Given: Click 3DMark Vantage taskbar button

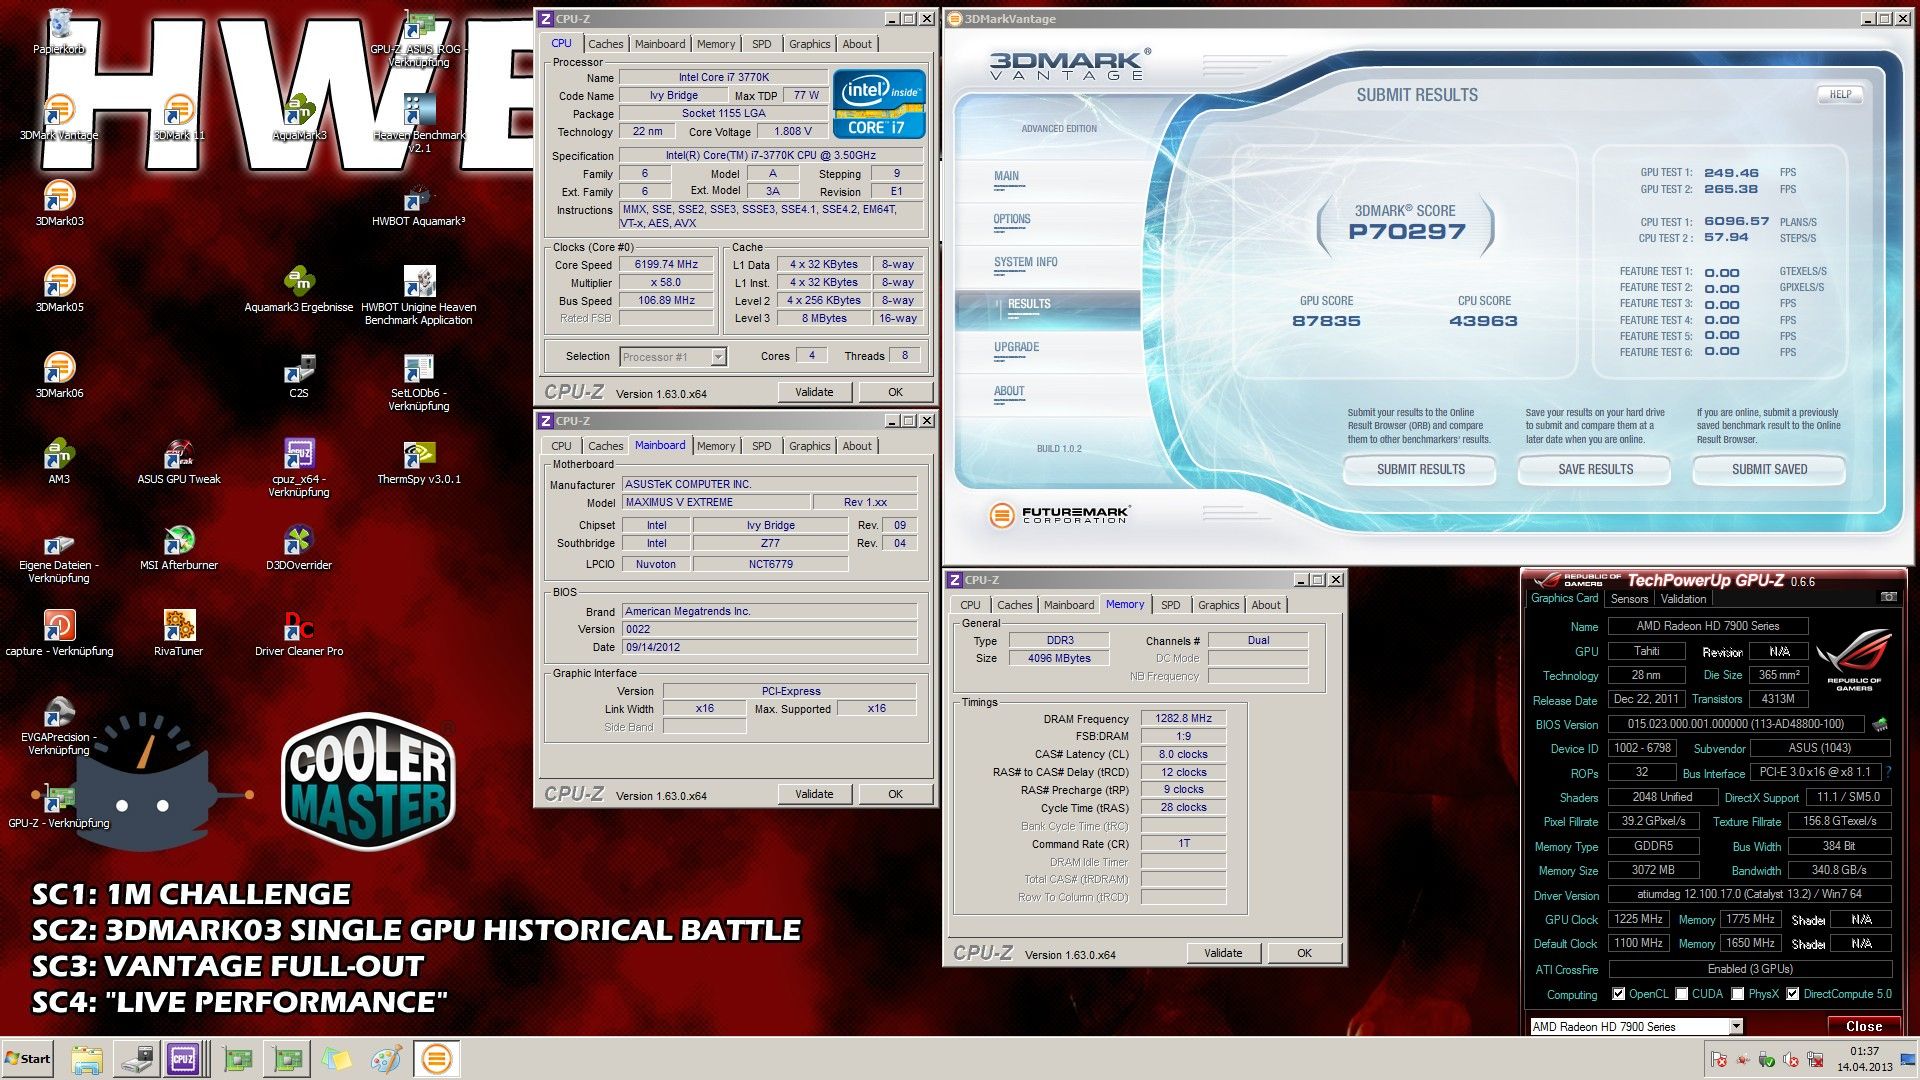Looking at the screenshot, I should click(x=436, y=1059).
